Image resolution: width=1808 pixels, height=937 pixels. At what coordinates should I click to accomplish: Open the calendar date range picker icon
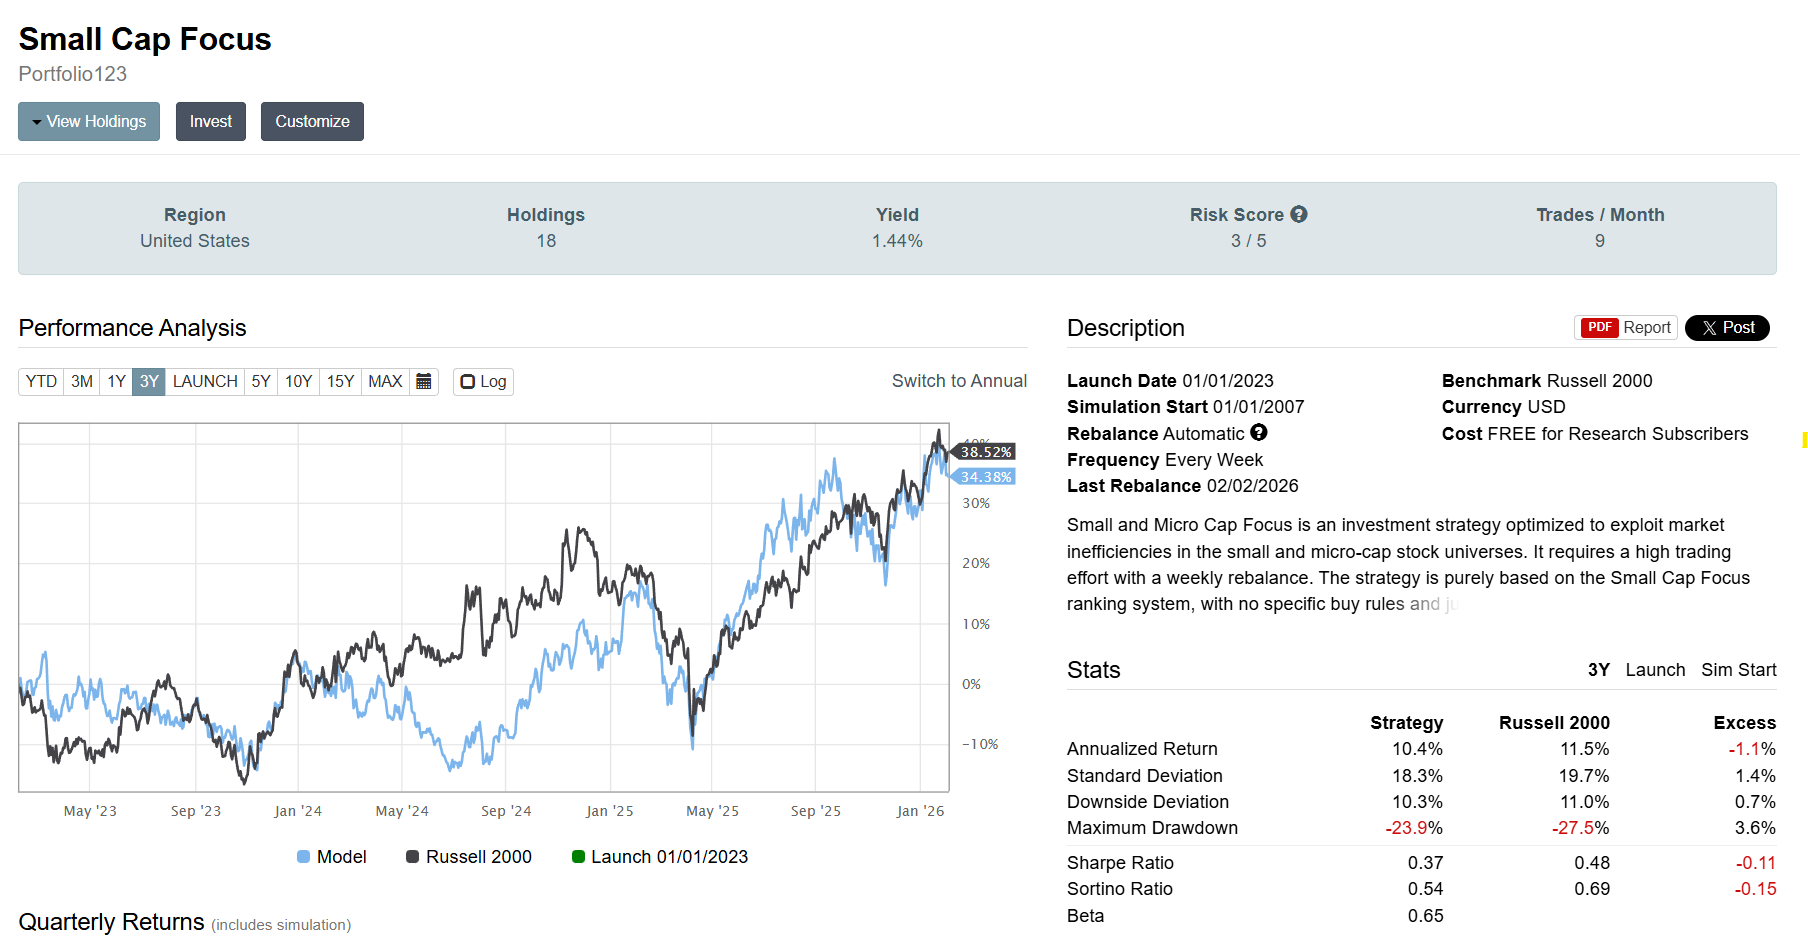click(424, 382)
